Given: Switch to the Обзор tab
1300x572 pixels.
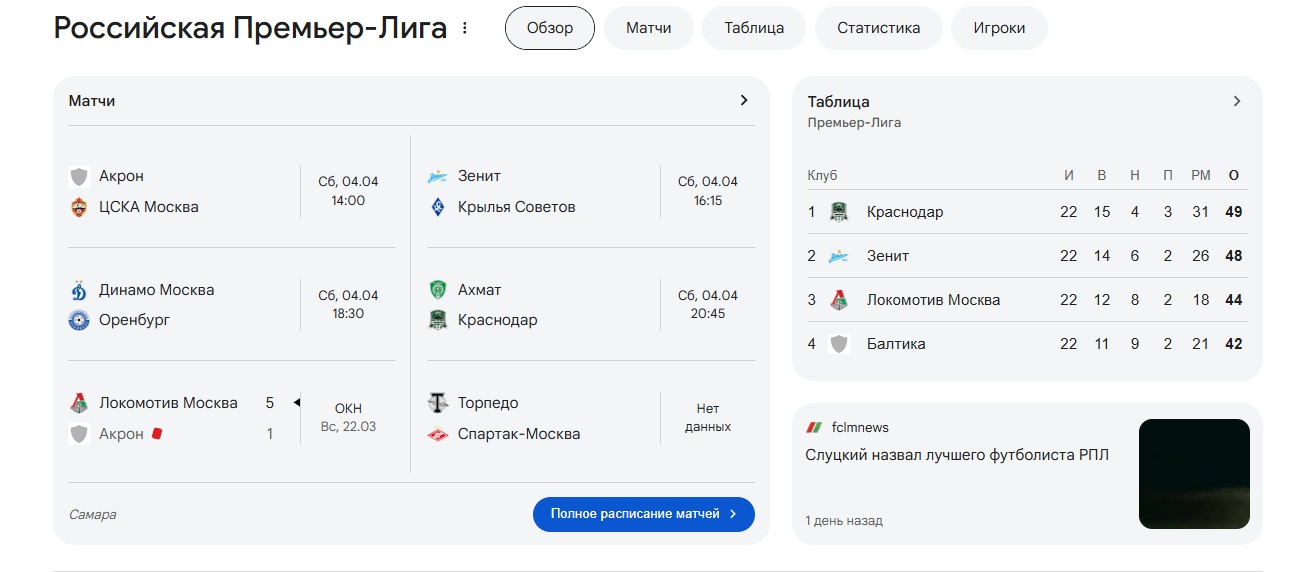Looking at the screenshot, I should (550, 28).
